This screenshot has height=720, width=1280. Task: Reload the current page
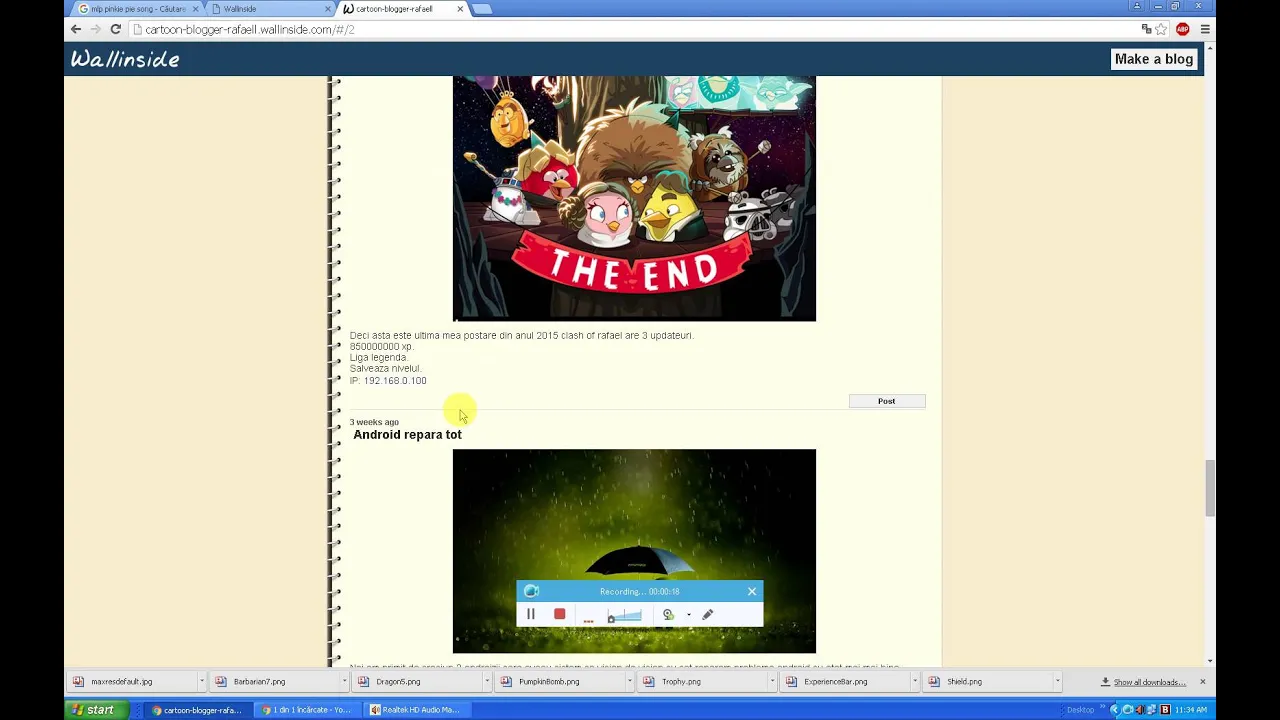point(115,30)
